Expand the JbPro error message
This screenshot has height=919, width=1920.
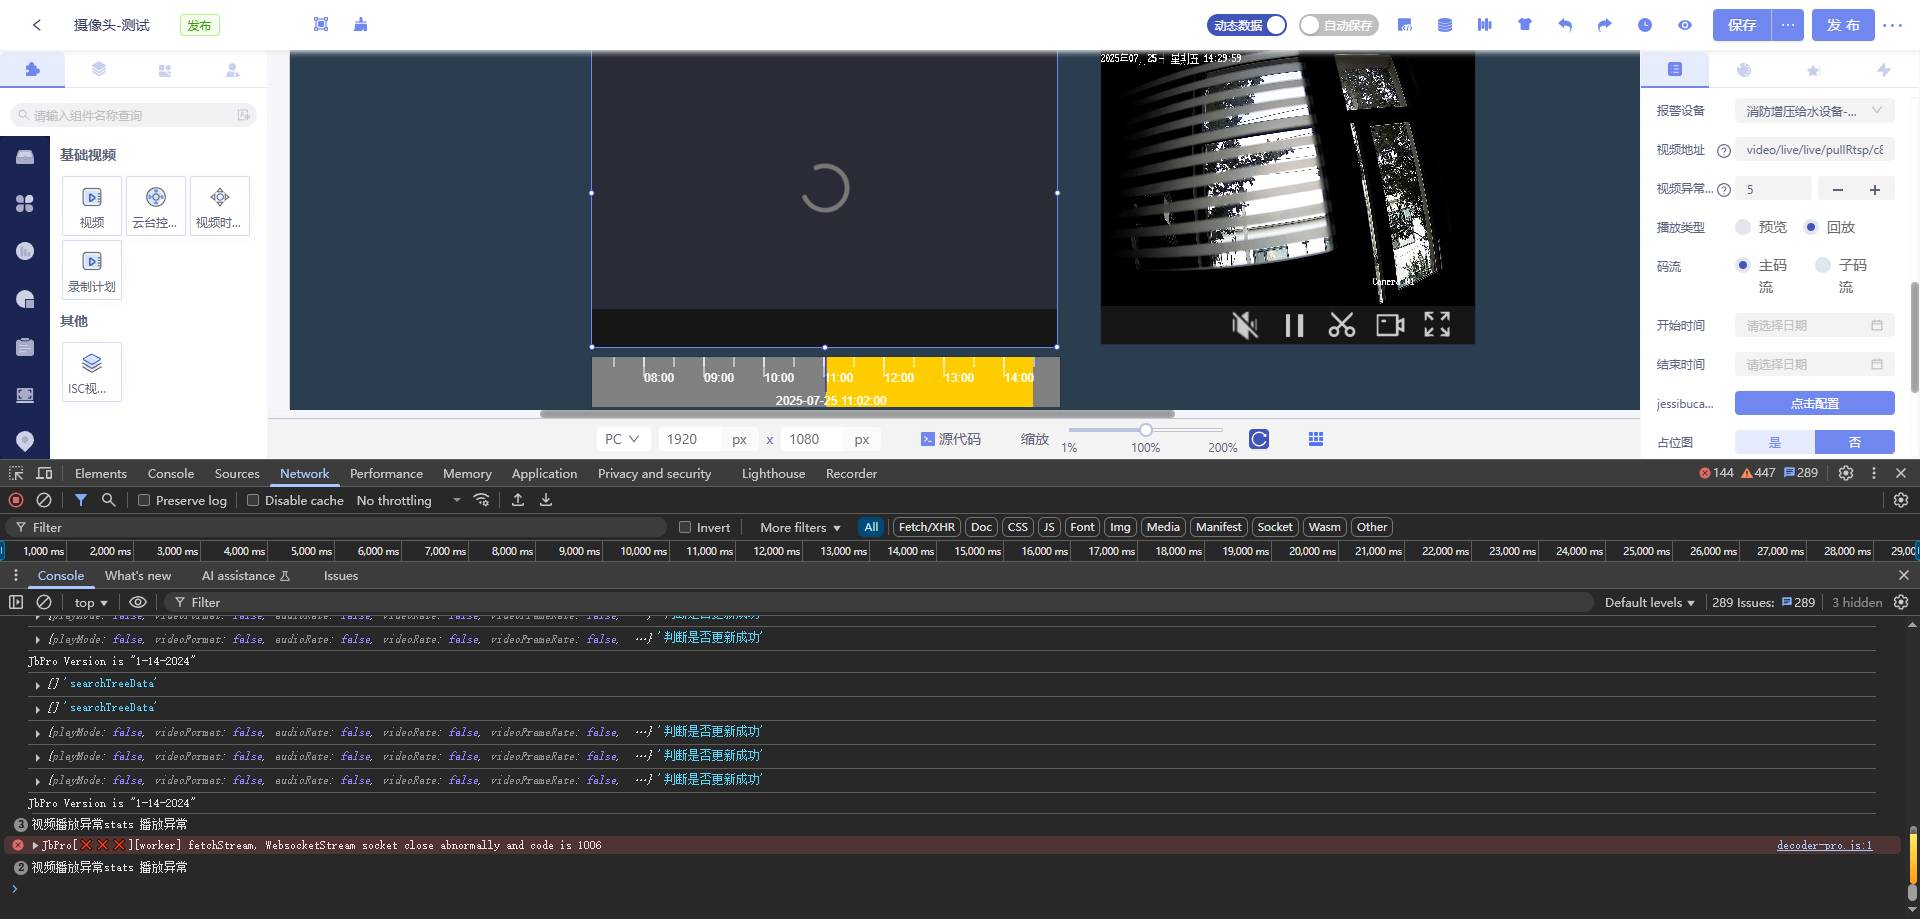[x=36, y=845]
